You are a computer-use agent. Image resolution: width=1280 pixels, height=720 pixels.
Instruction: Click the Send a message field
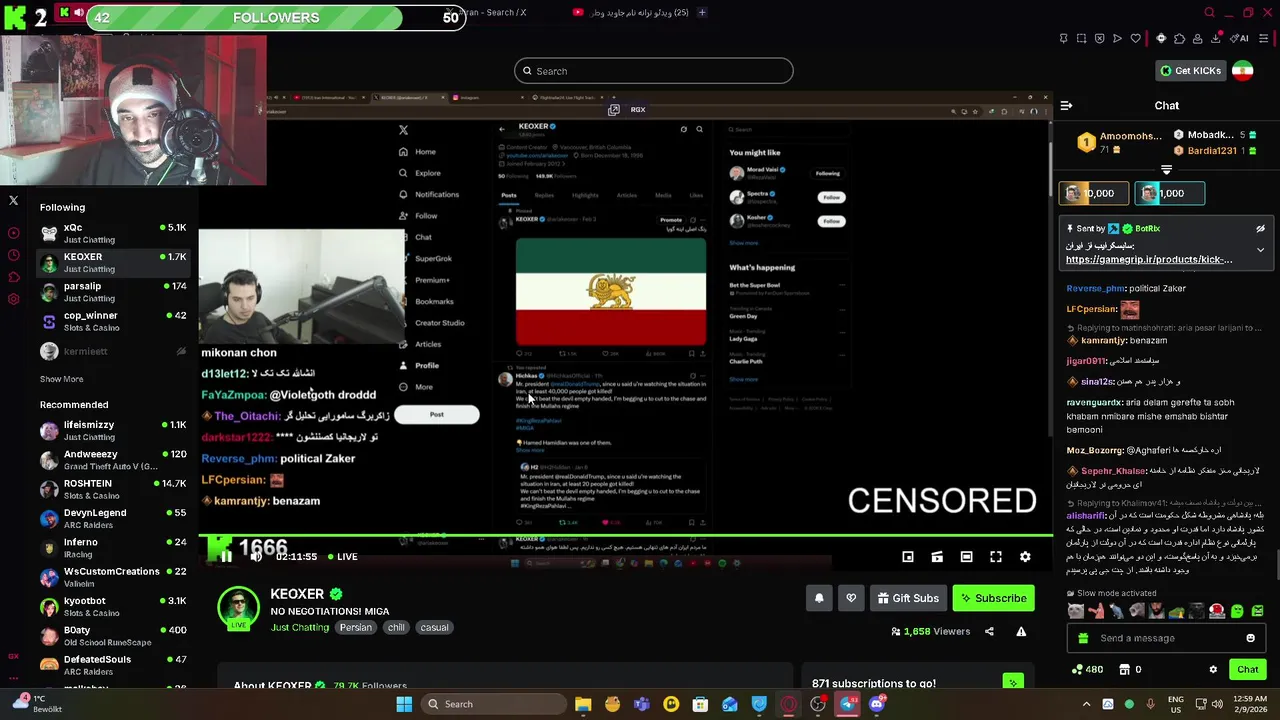pos(1166,638)
